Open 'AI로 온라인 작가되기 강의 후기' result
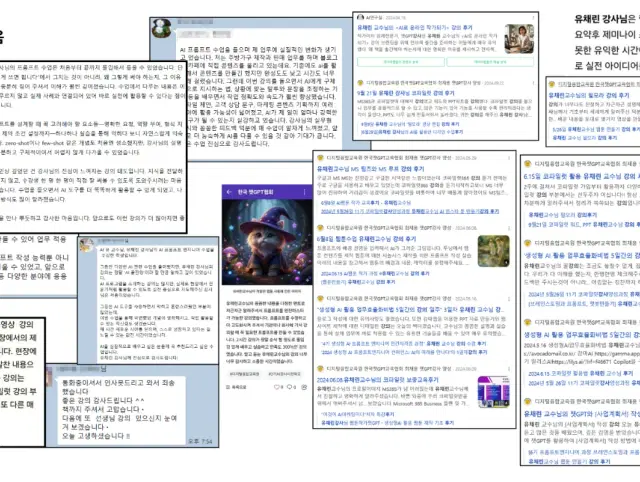Viewport: 640px width, 482px height. tap(415, 28)
